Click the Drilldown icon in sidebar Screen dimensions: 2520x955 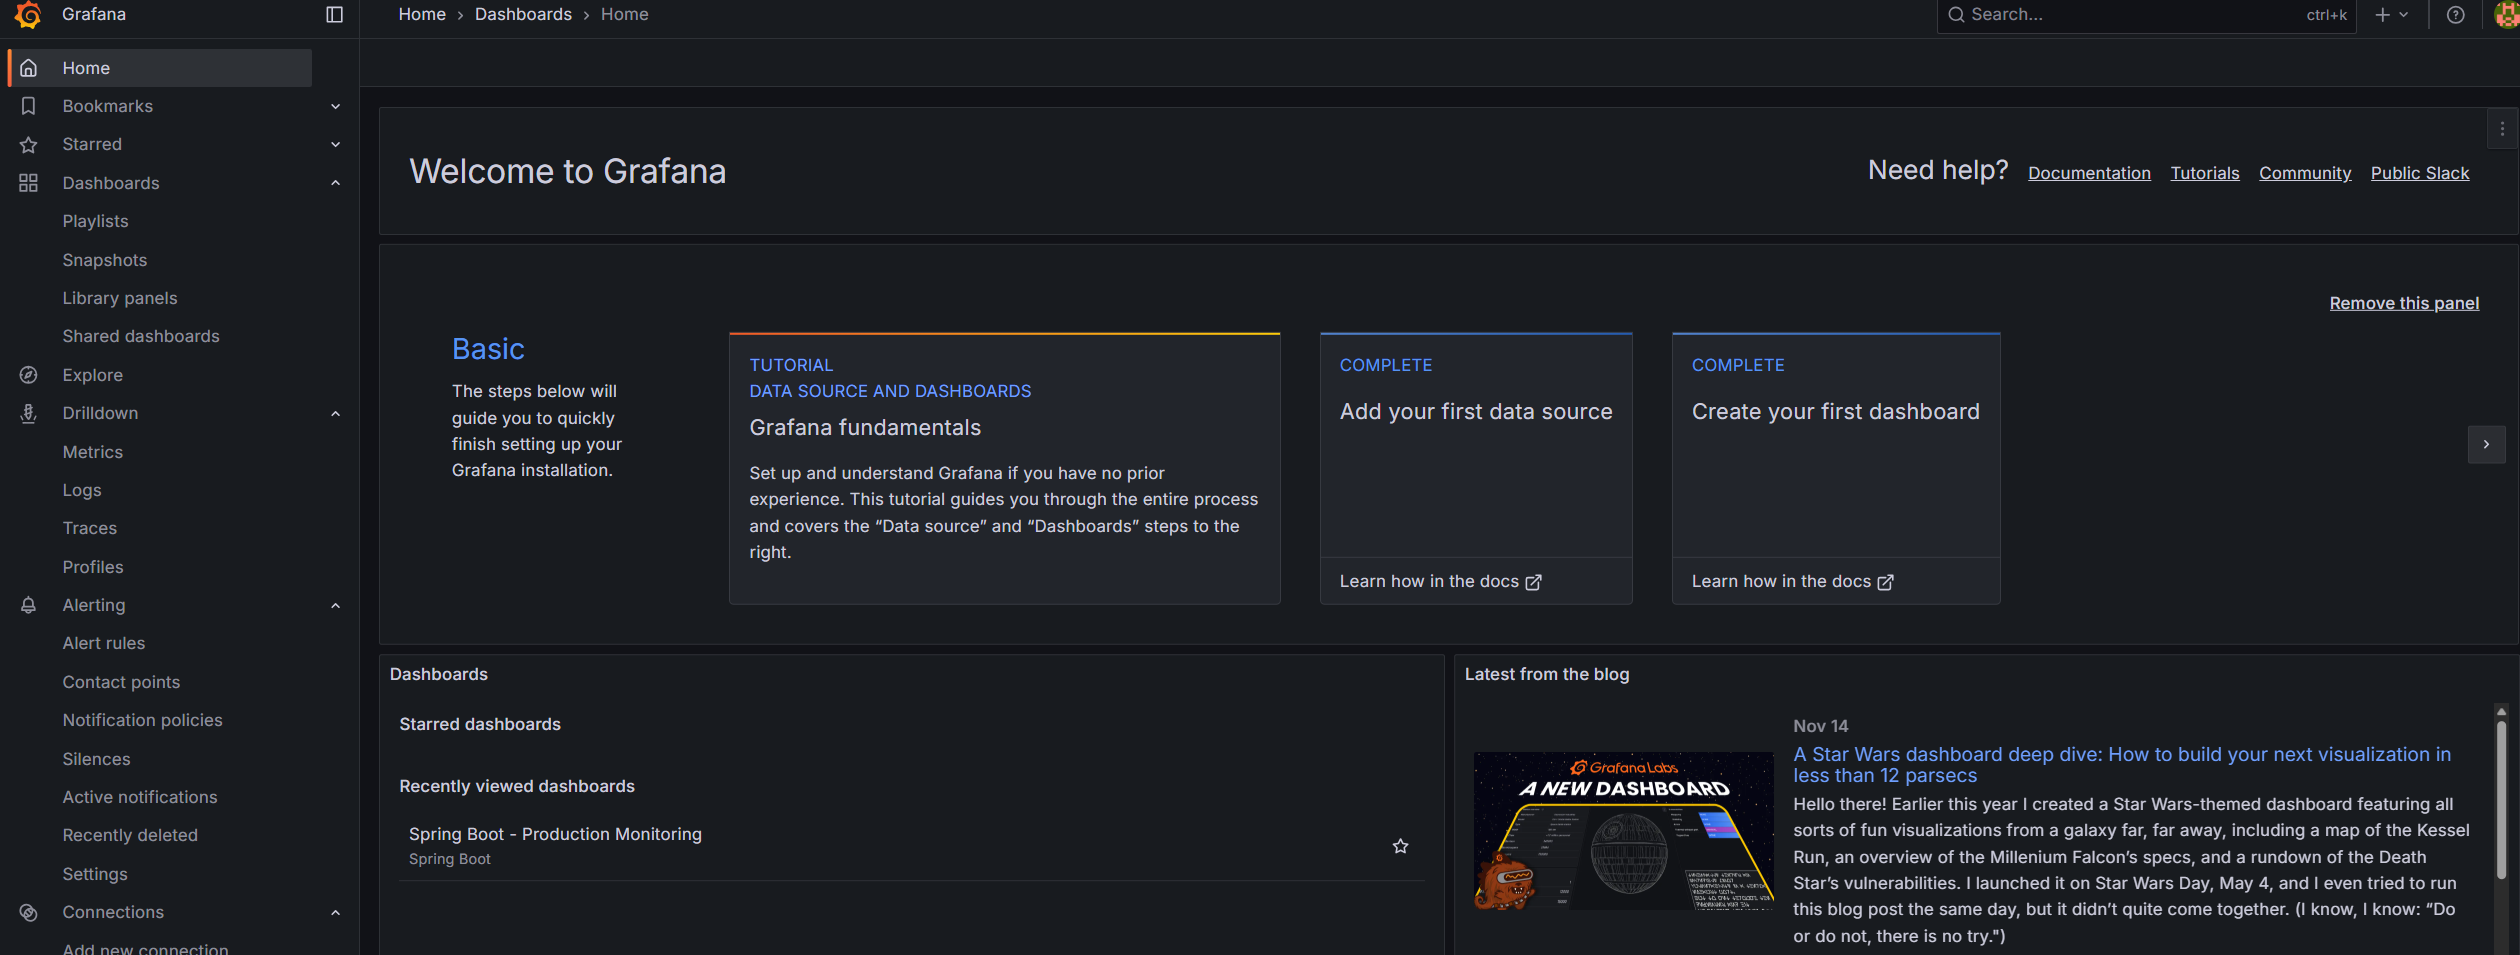(x=29, y=413)
